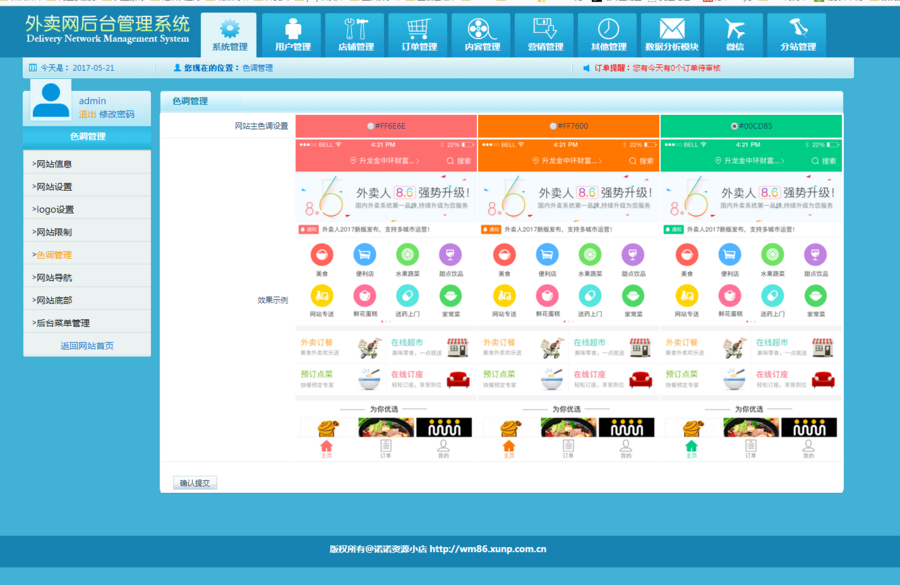Click the 外卖网后台管理系统 logo title
The height and width of the screenshot is (585, 900).
tap(107, 24)
